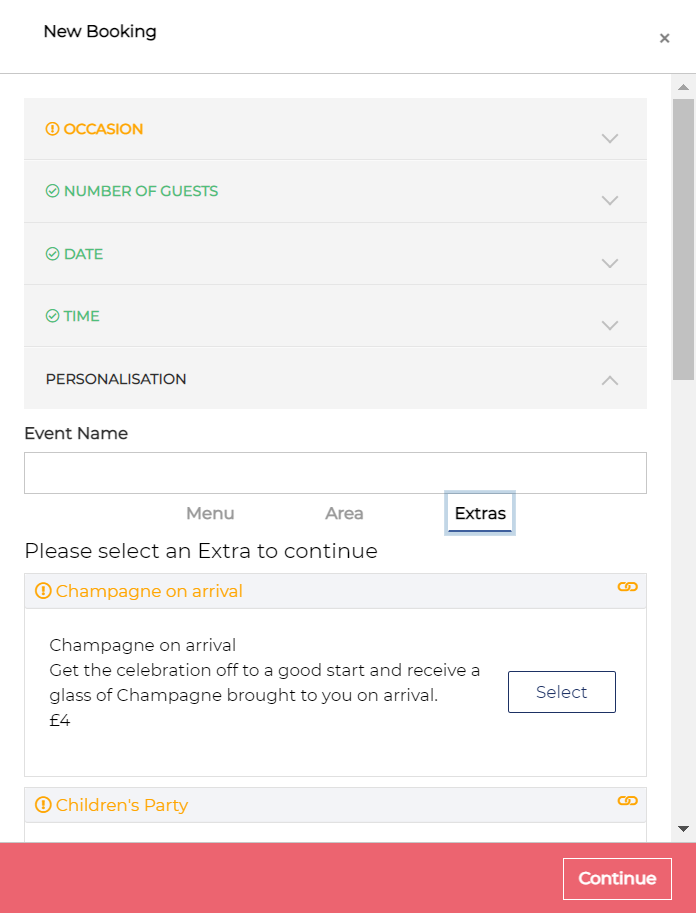Expand the TIME section chevron
Viewport: 696px width, 913px height.
pos(610,325)
